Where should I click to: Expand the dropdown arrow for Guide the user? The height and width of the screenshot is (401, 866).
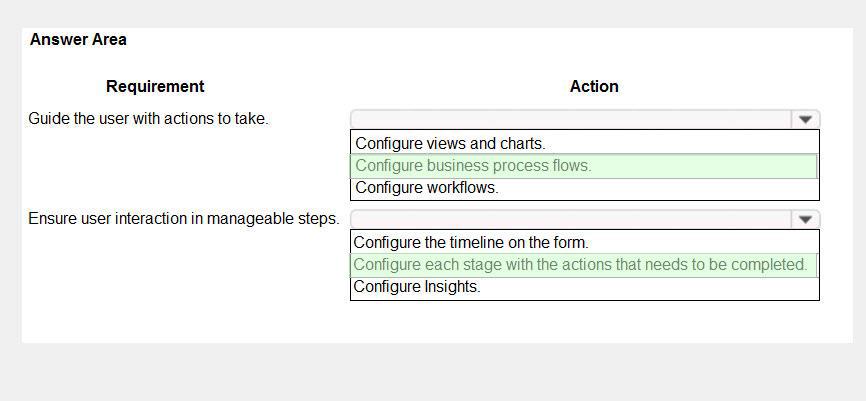[x=805, y=119]
